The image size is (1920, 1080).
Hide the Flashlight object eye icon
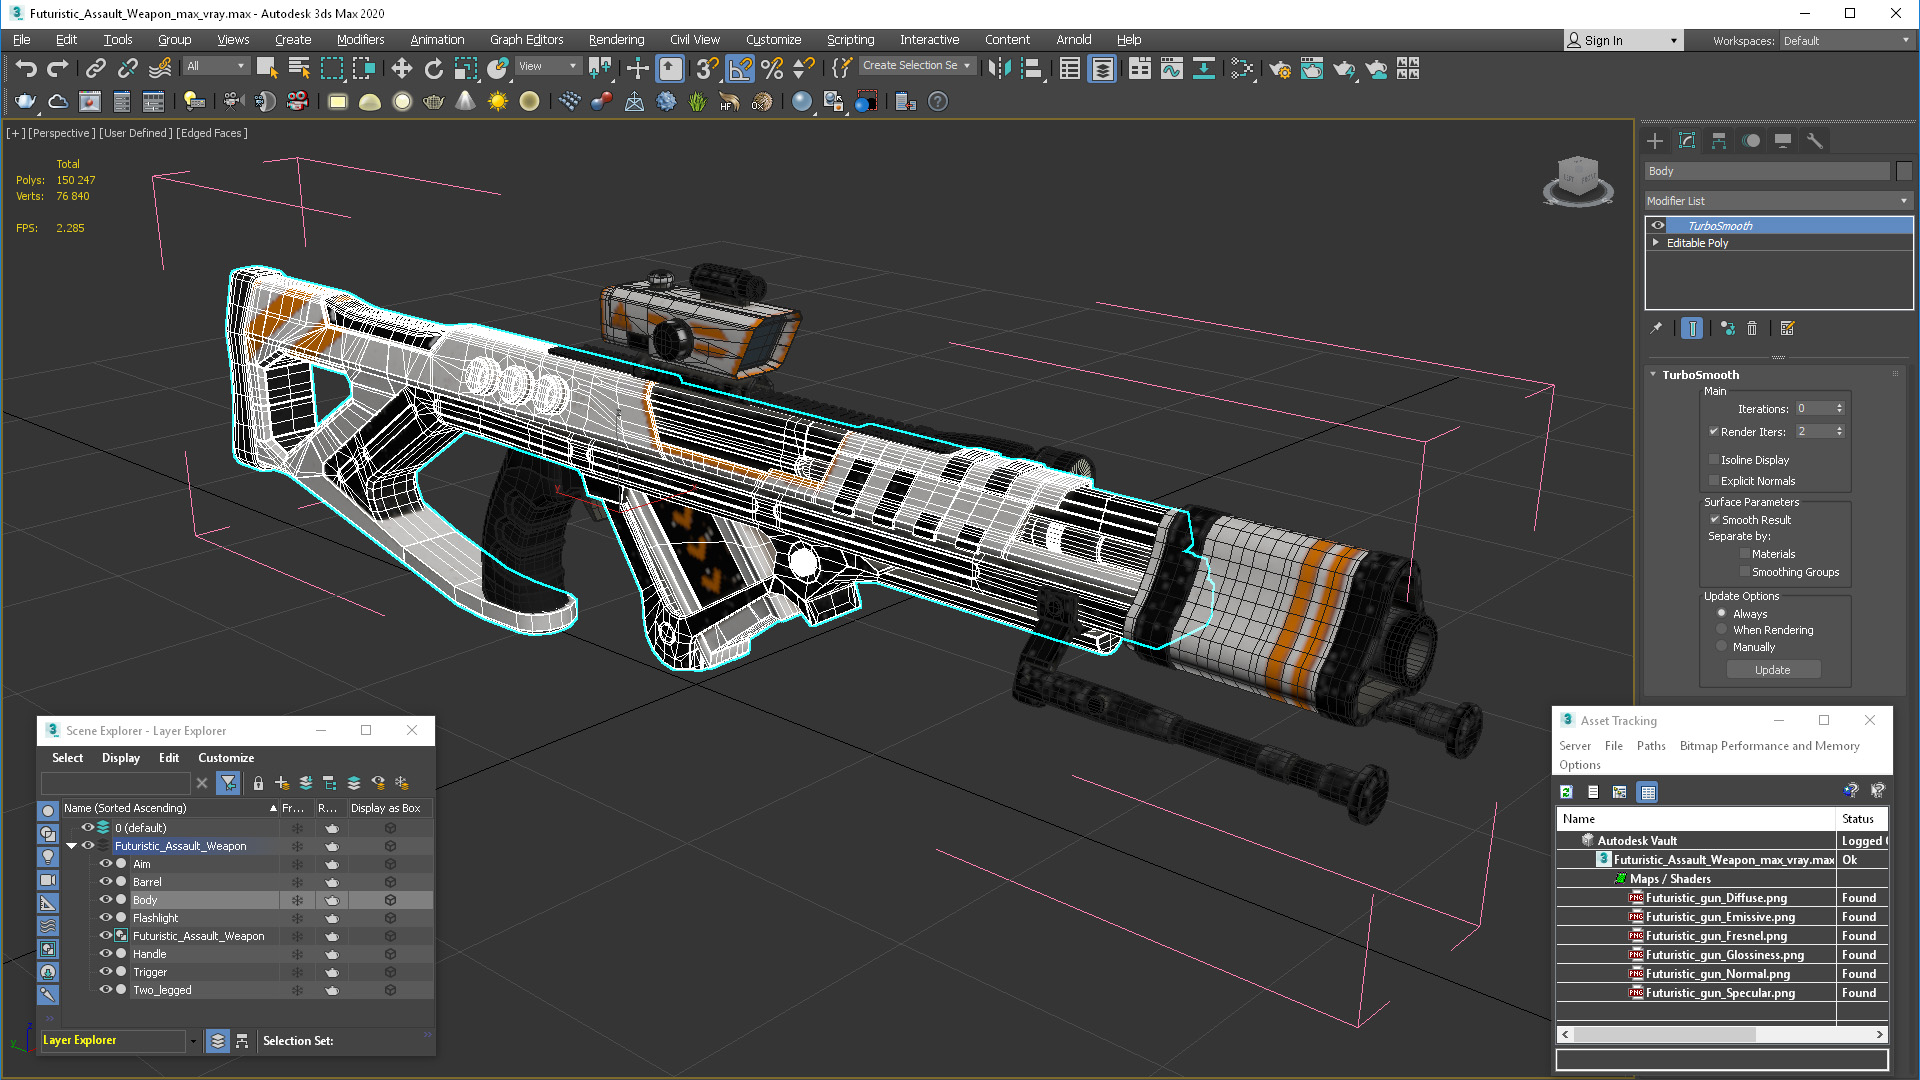(x=105, y=918)
